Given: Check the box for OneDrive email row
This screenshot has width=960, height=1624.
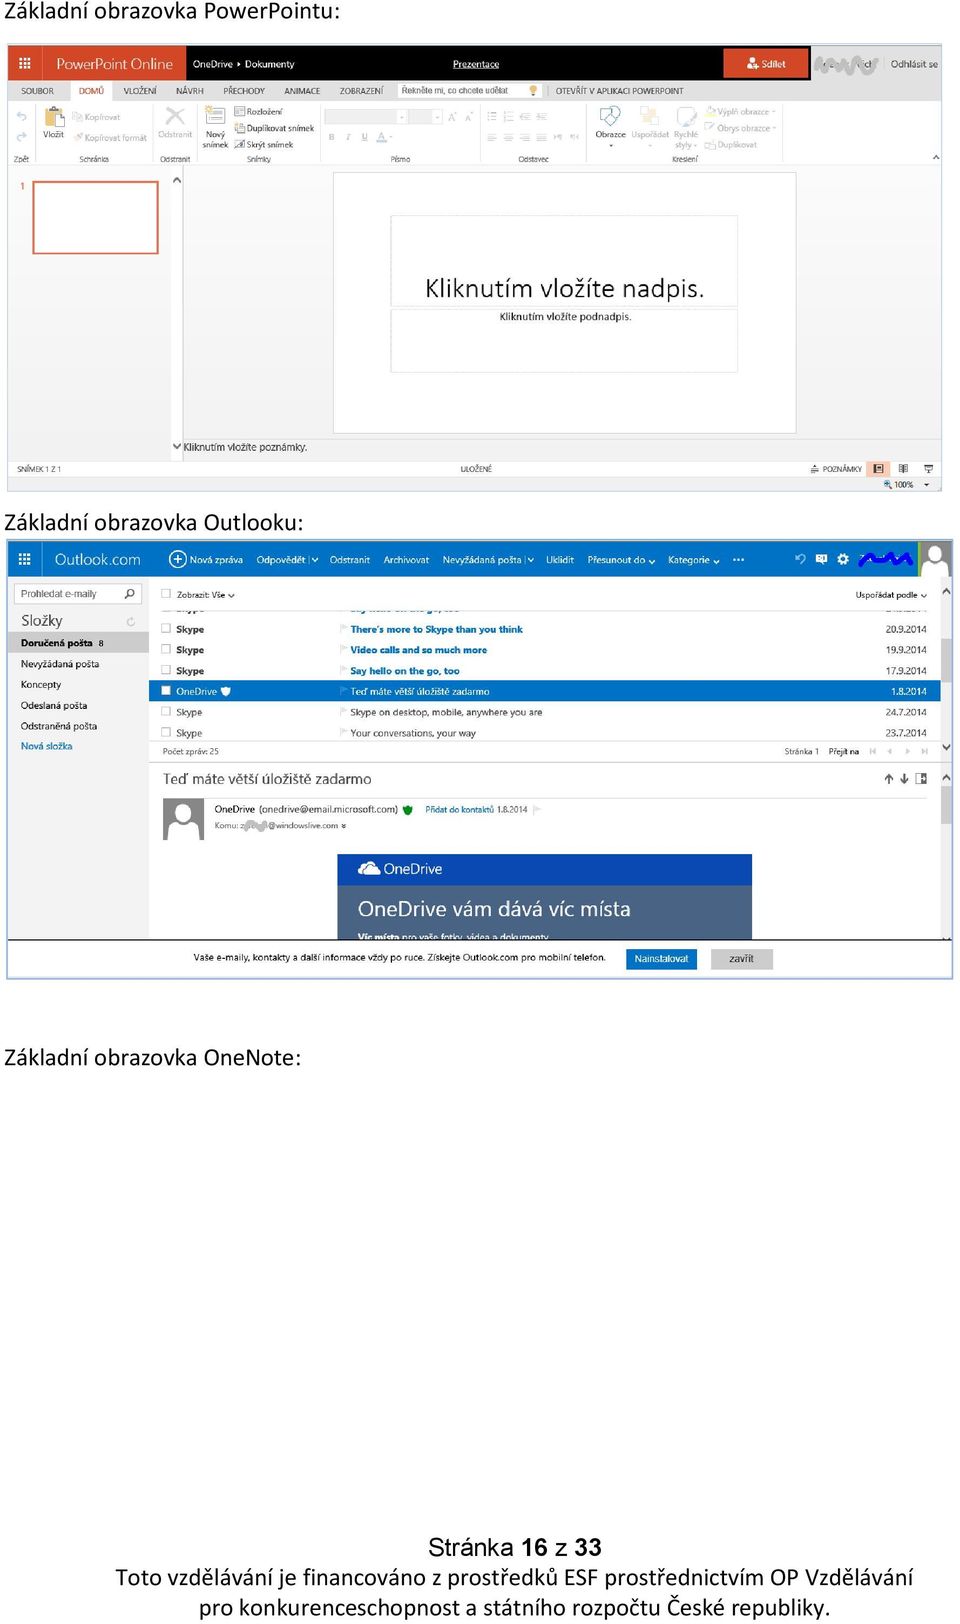Looking at the screenshot, I should [x=166, y=691].
